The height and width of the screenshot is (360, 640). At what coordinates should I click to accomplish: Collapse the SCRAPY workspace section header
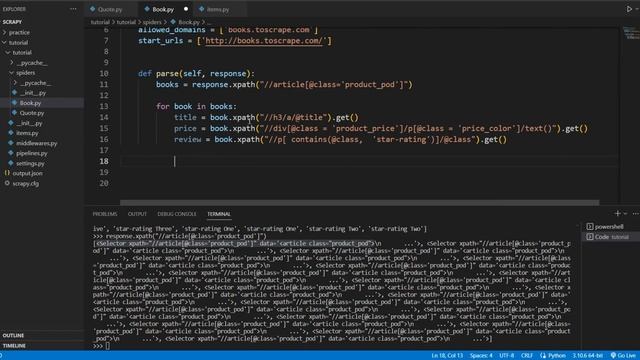(x=12, y=22)
